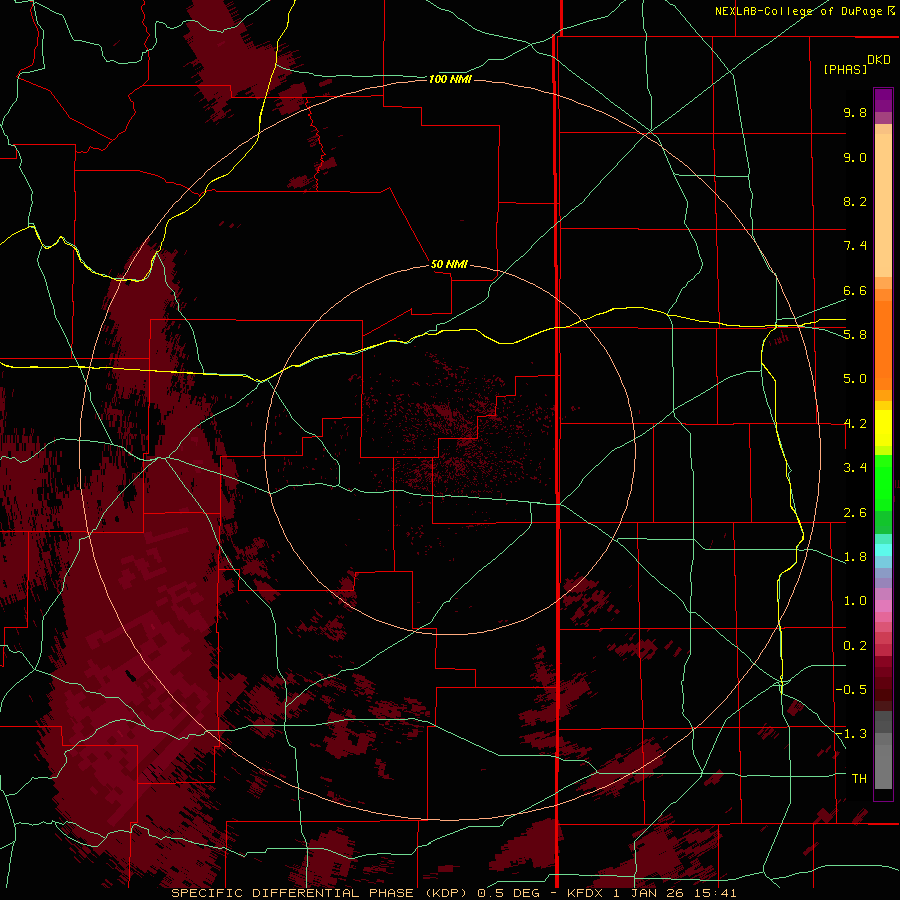Click the TH threshold label on the scale

click(859, 779)
